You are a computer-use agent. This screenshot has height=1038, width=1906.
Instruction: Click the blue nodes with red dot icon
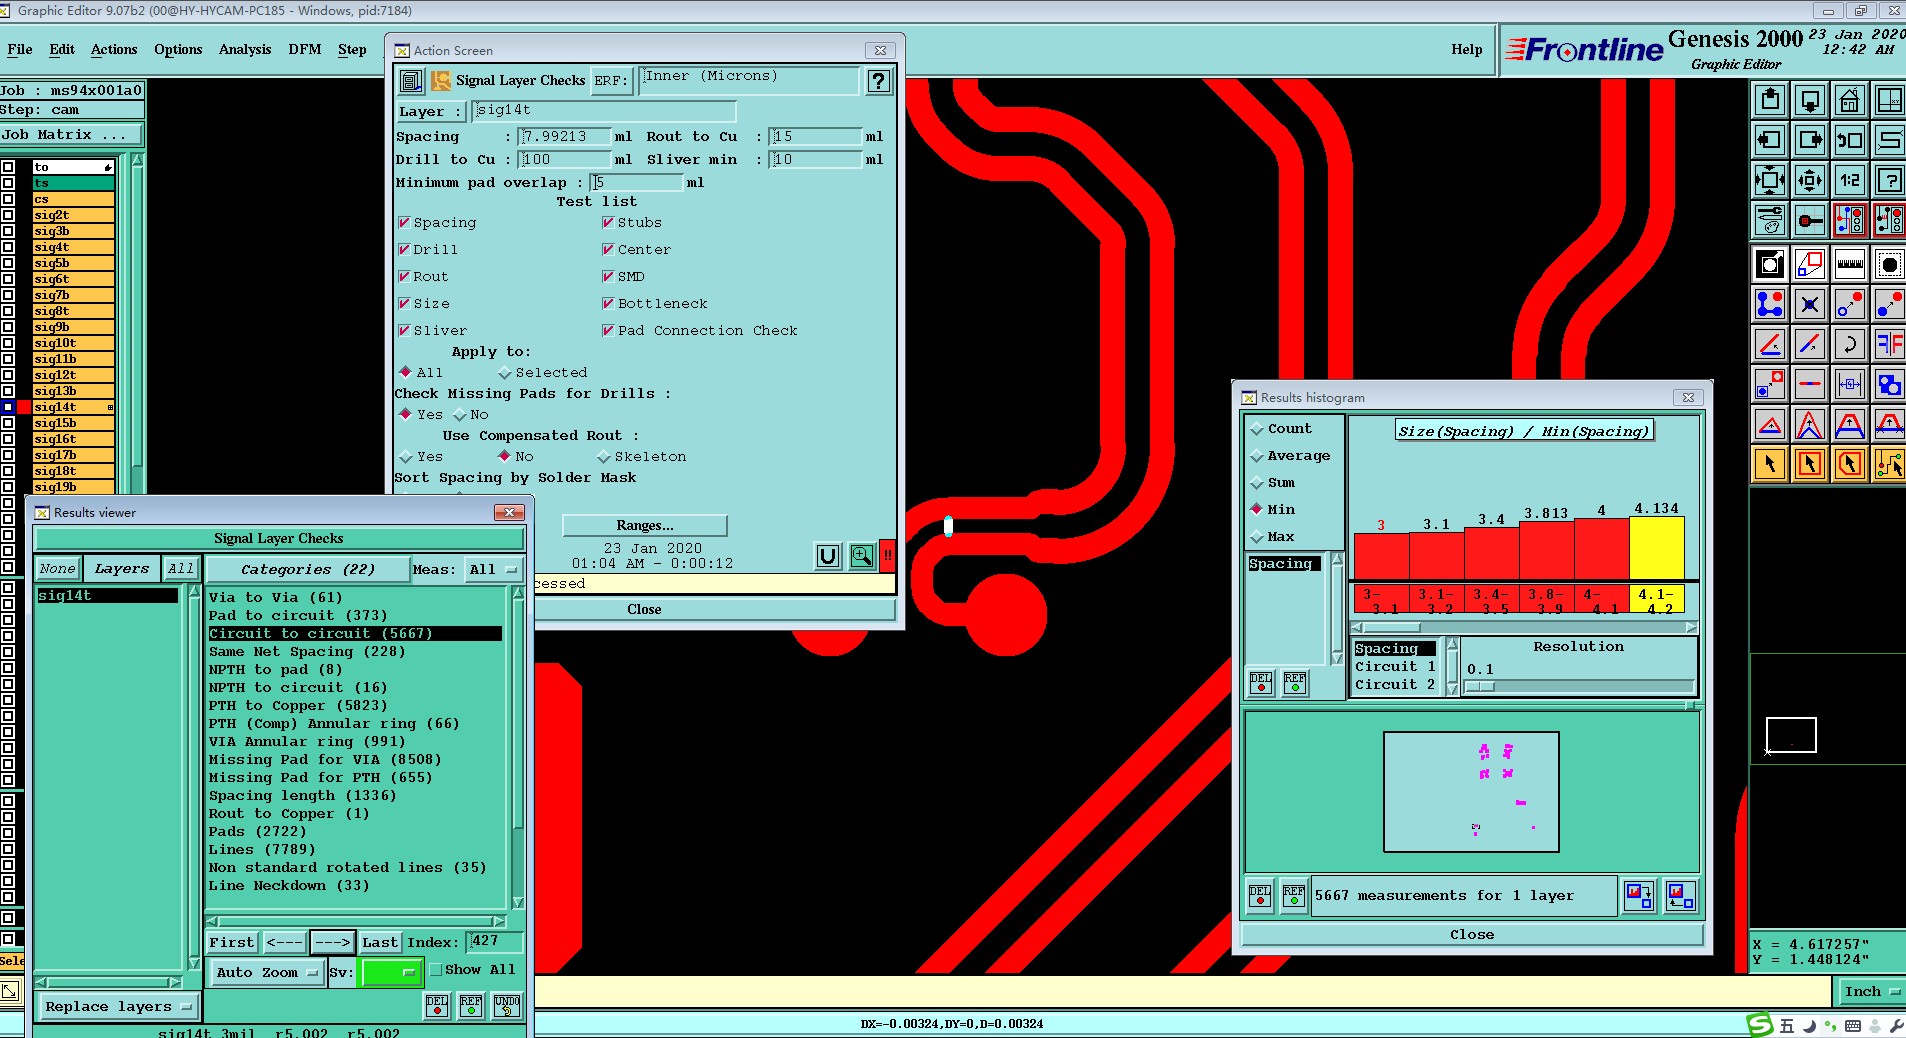point(1770,304)
